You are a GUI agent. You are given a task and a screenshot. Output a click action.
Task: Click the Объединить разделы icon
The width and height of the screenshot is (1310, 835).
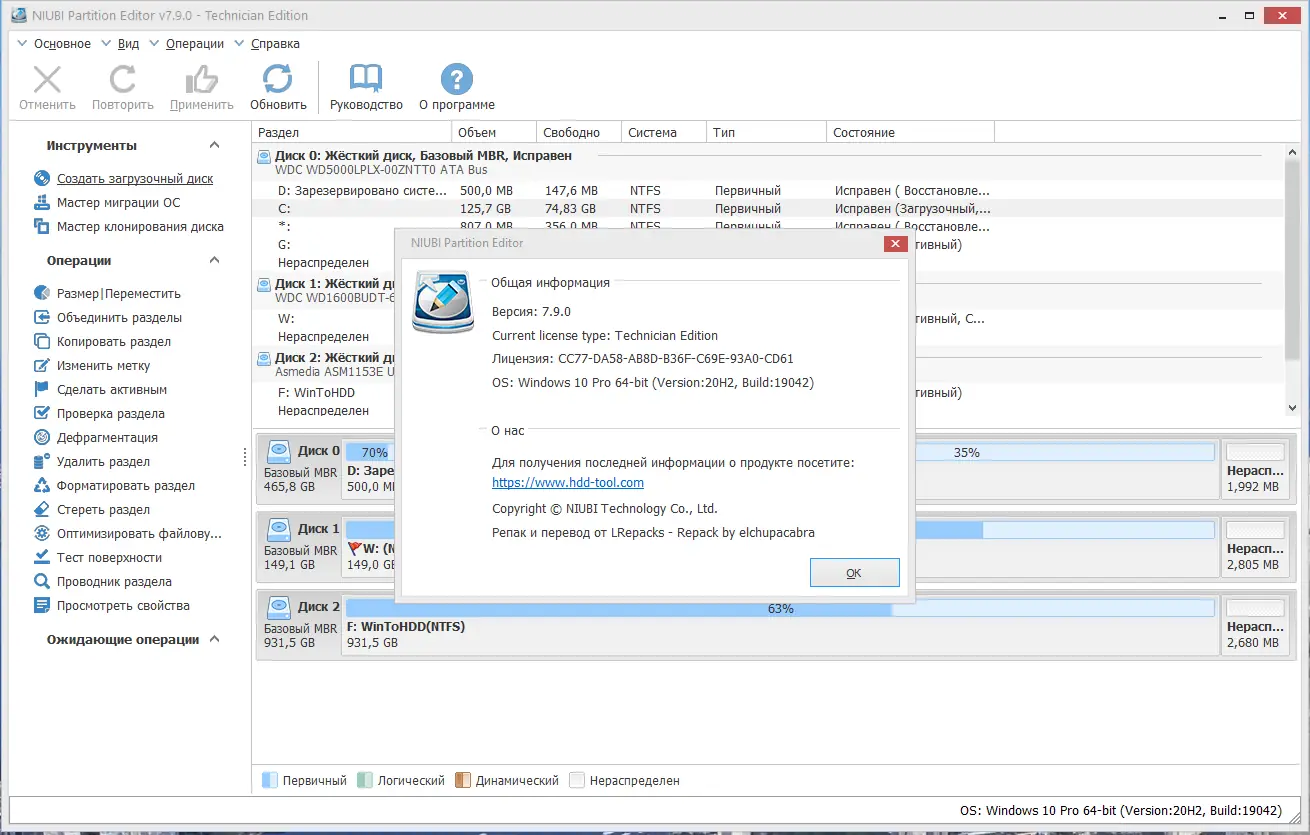[x=42, y=318]
